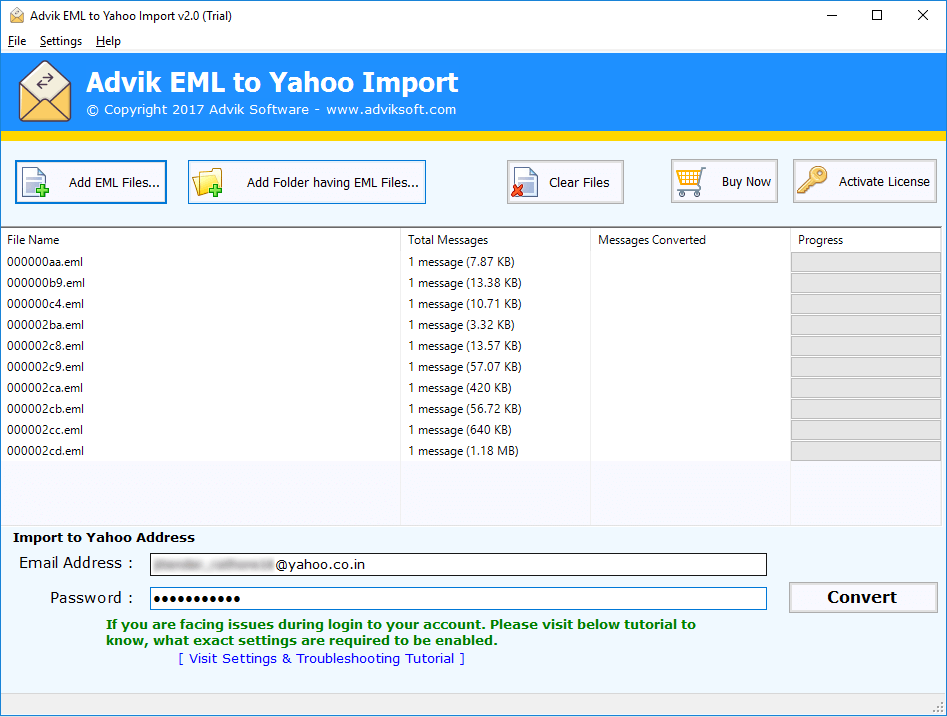947x717 pixels.
Task: Select file 000000c4.eml in the list
Action: (45, 304)
